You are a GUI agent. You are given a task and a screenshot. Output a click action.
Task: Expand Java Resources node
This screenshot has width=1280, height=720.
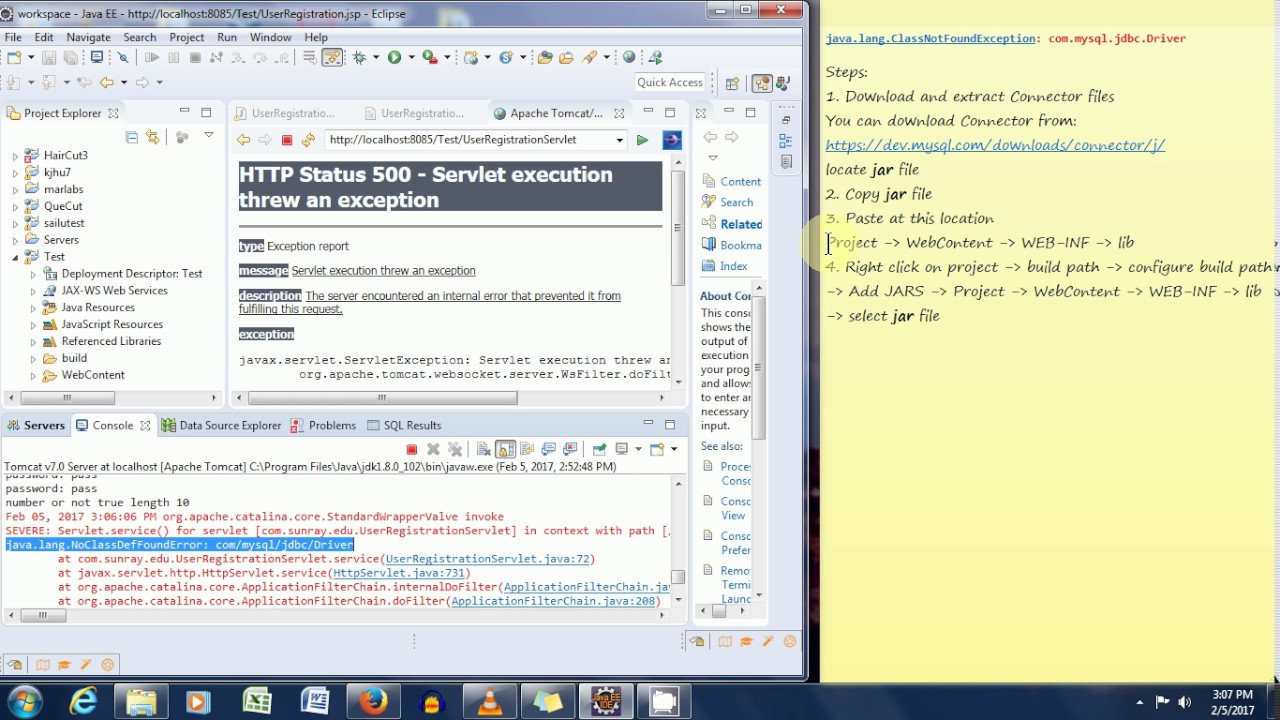click(x=33, y=308)
